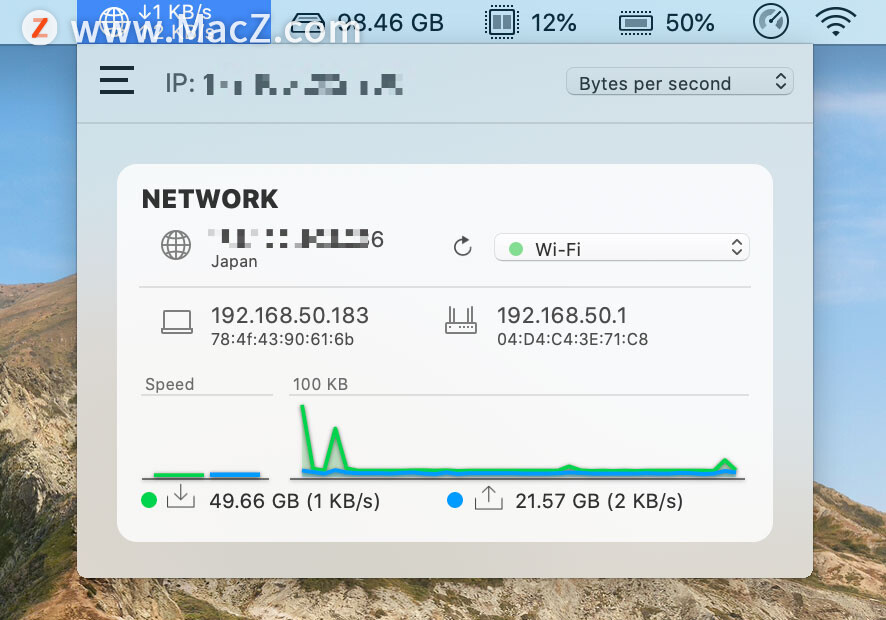This screenshot has width=886, height=620.
Task: Click the Speed bar indicator
Action: tap(206, 474)
